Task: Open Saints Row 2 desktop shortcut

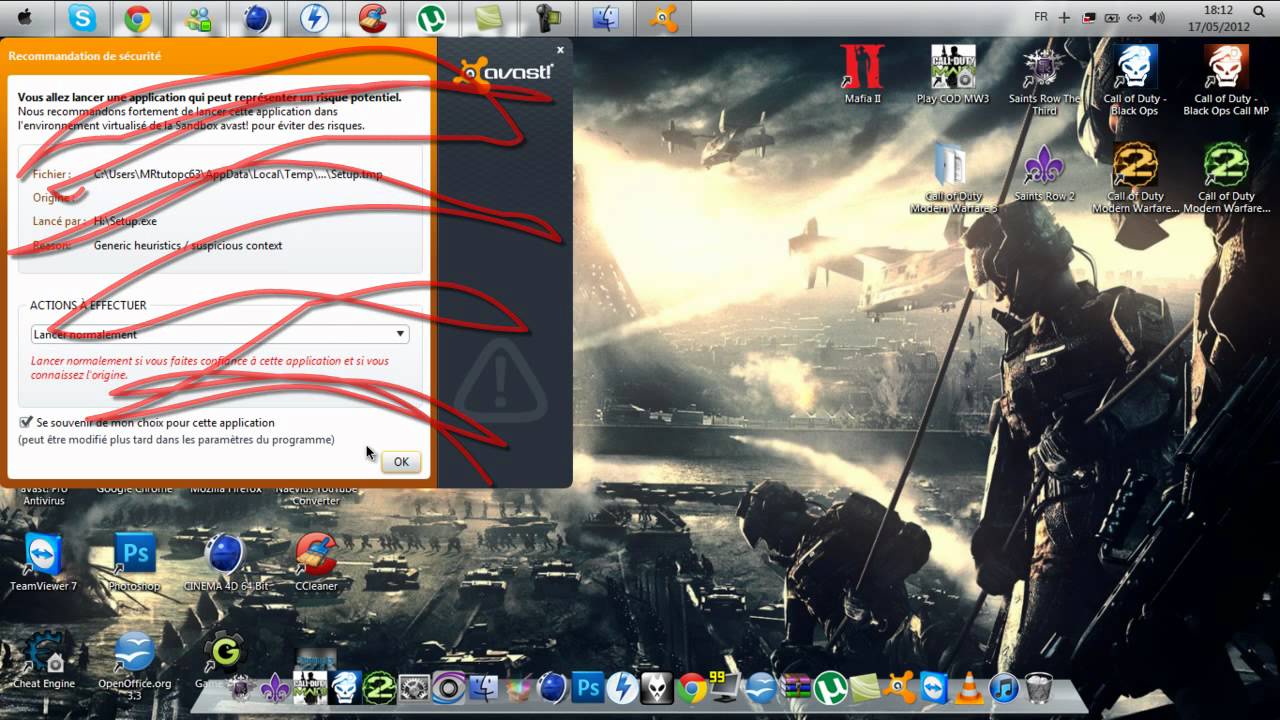Action: pyautogui.click(x=1044, y=172)
